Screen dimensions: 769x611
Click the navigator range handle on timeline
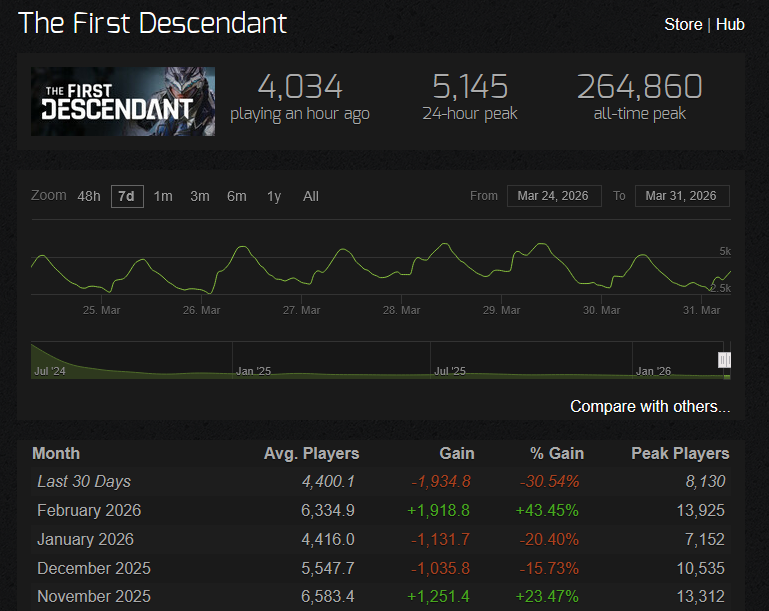pyautogui.click(x=724, y=360)
